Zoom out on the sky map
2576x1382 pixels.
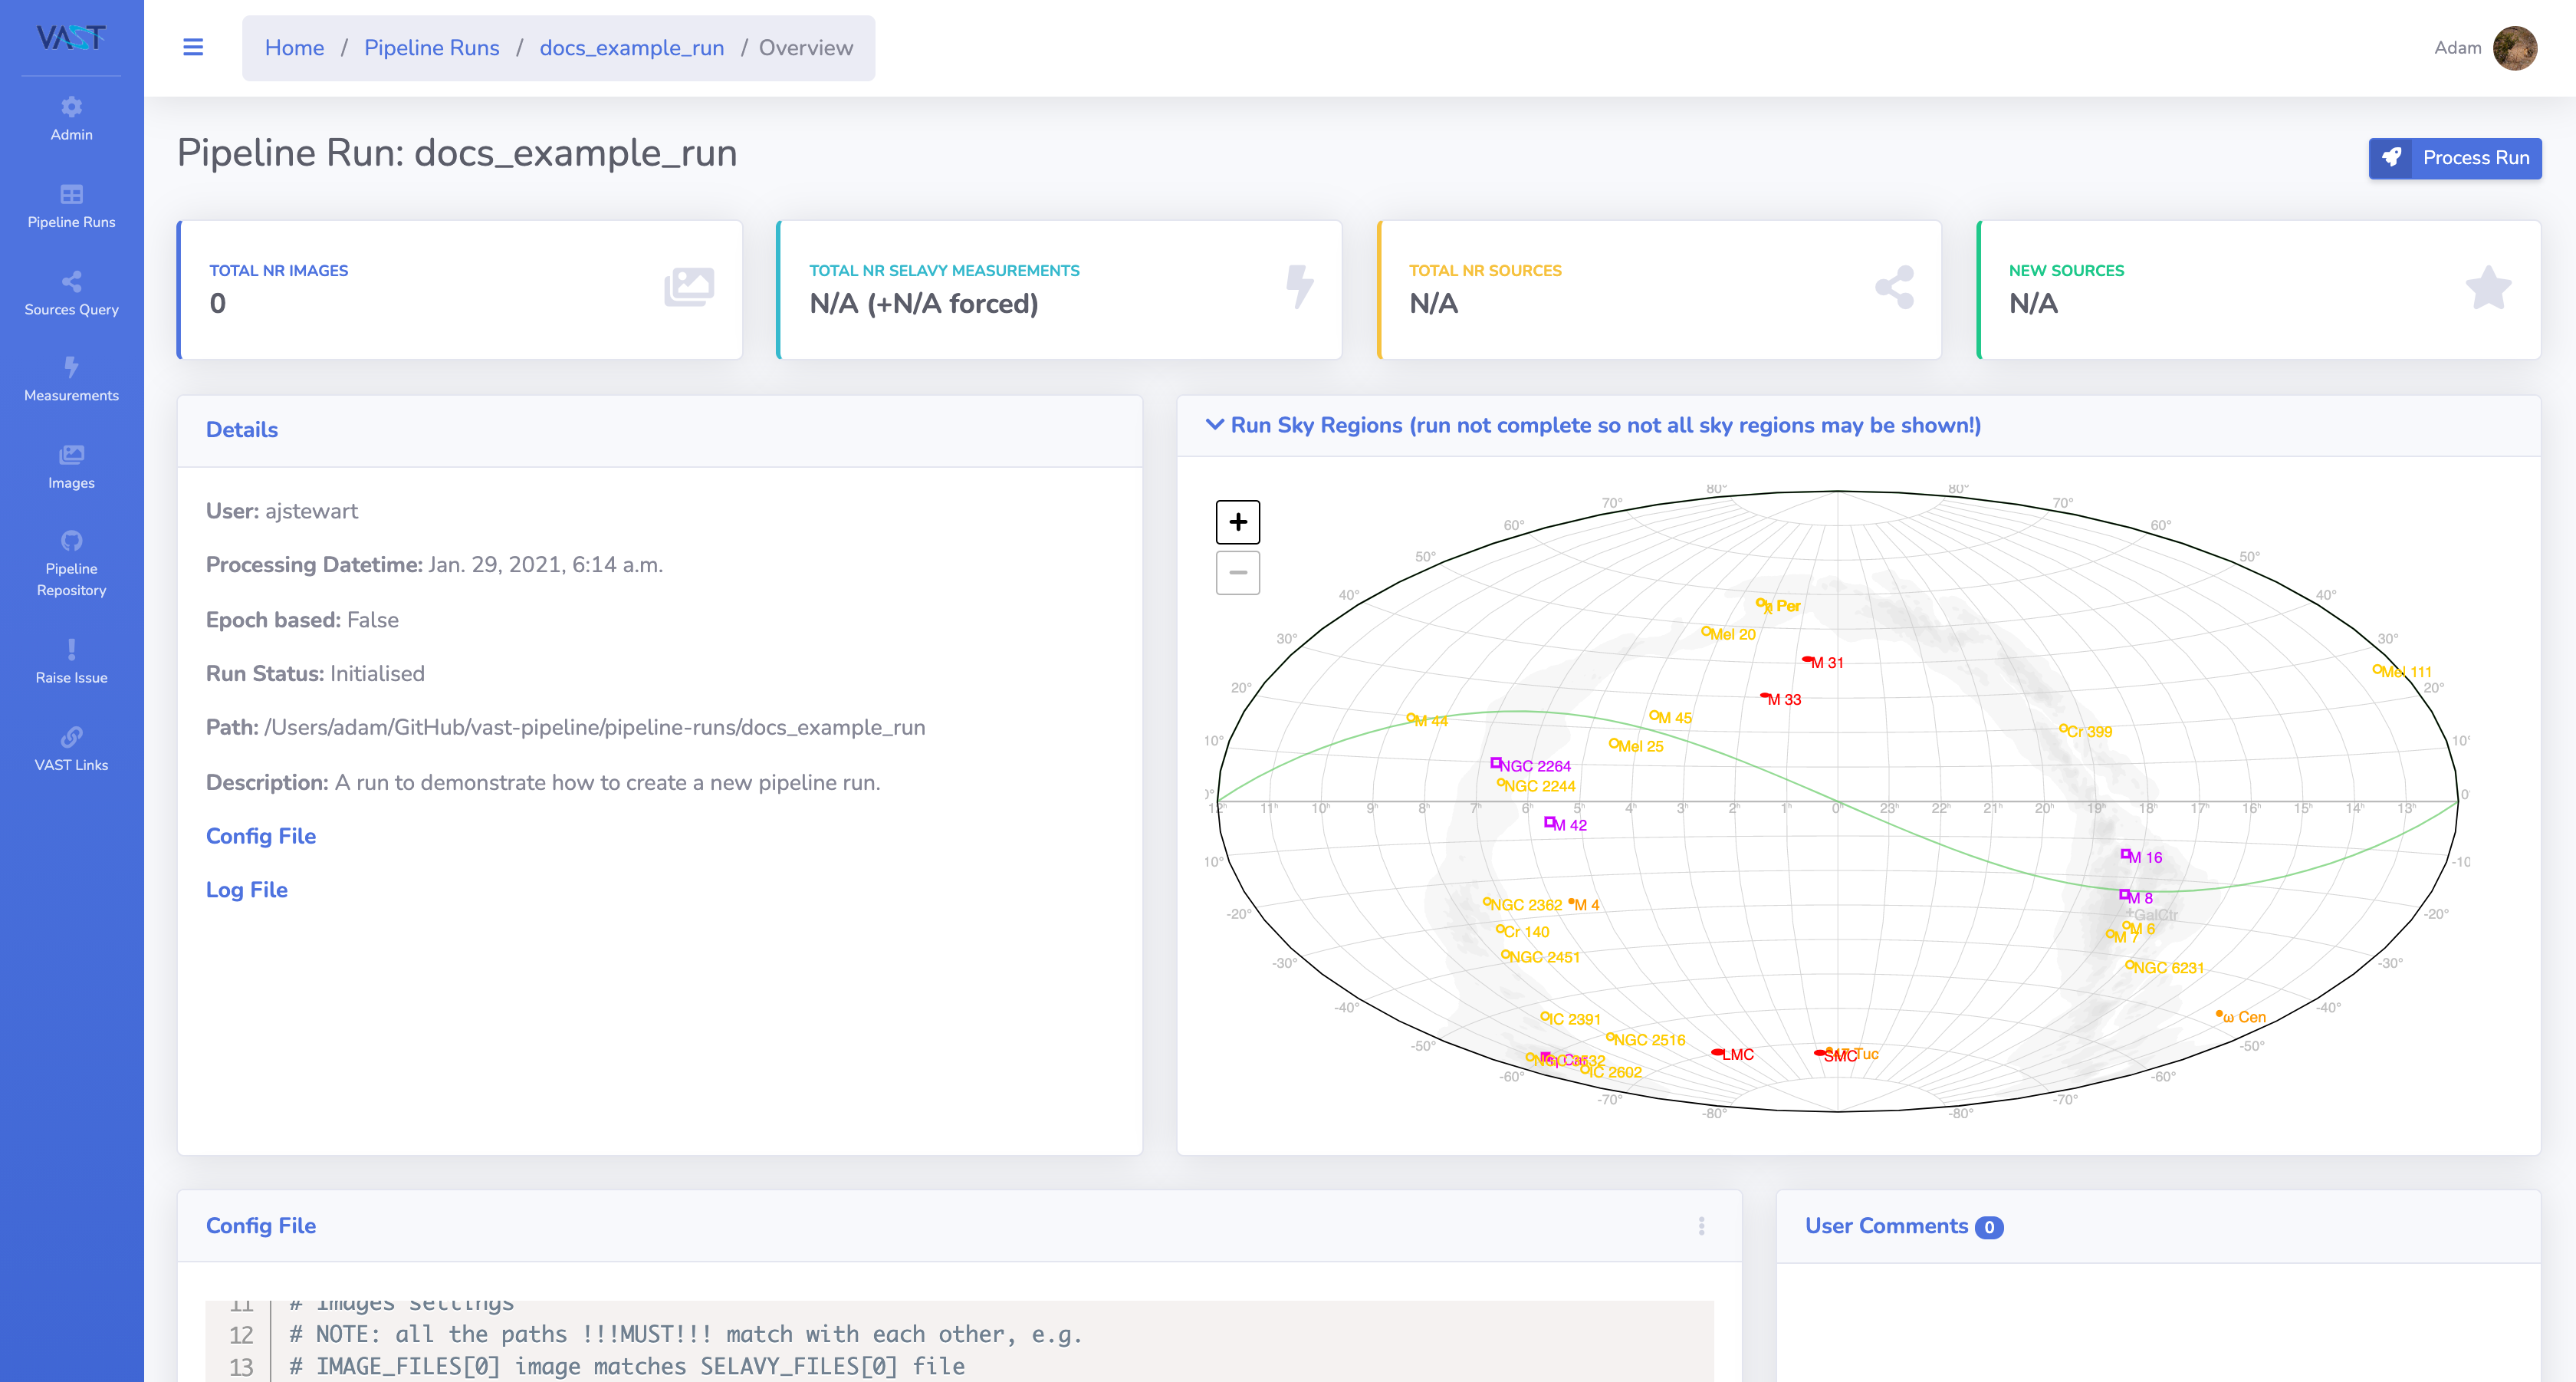(x=1237, y=573)
